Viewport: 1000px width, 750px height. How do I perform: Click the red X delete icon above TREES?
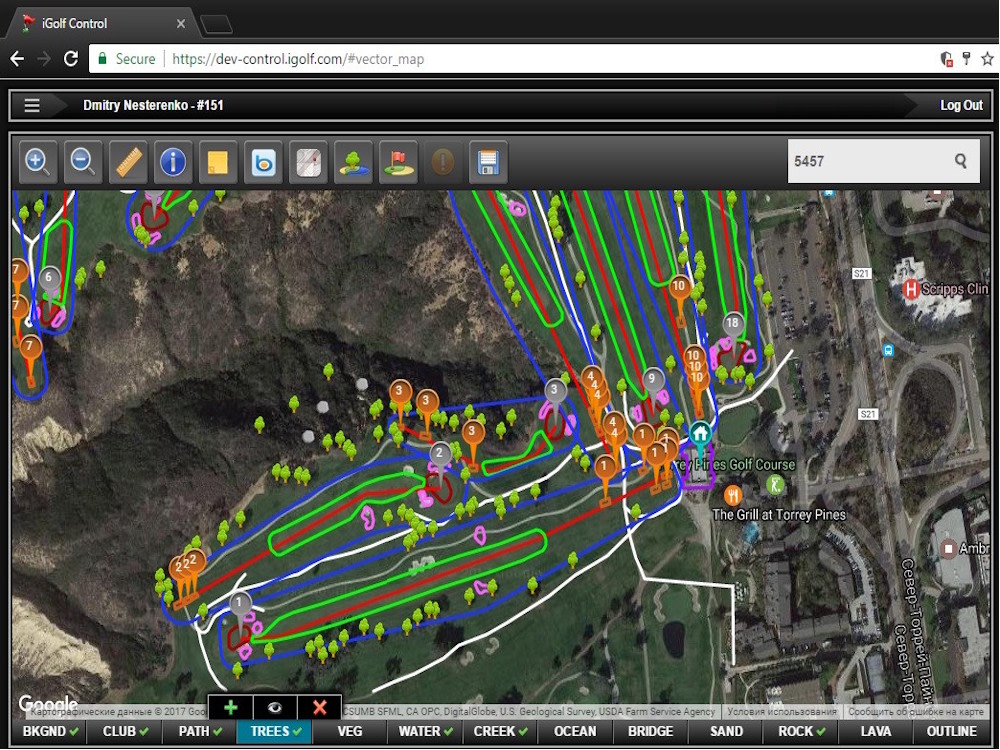[x=320, y=707]
